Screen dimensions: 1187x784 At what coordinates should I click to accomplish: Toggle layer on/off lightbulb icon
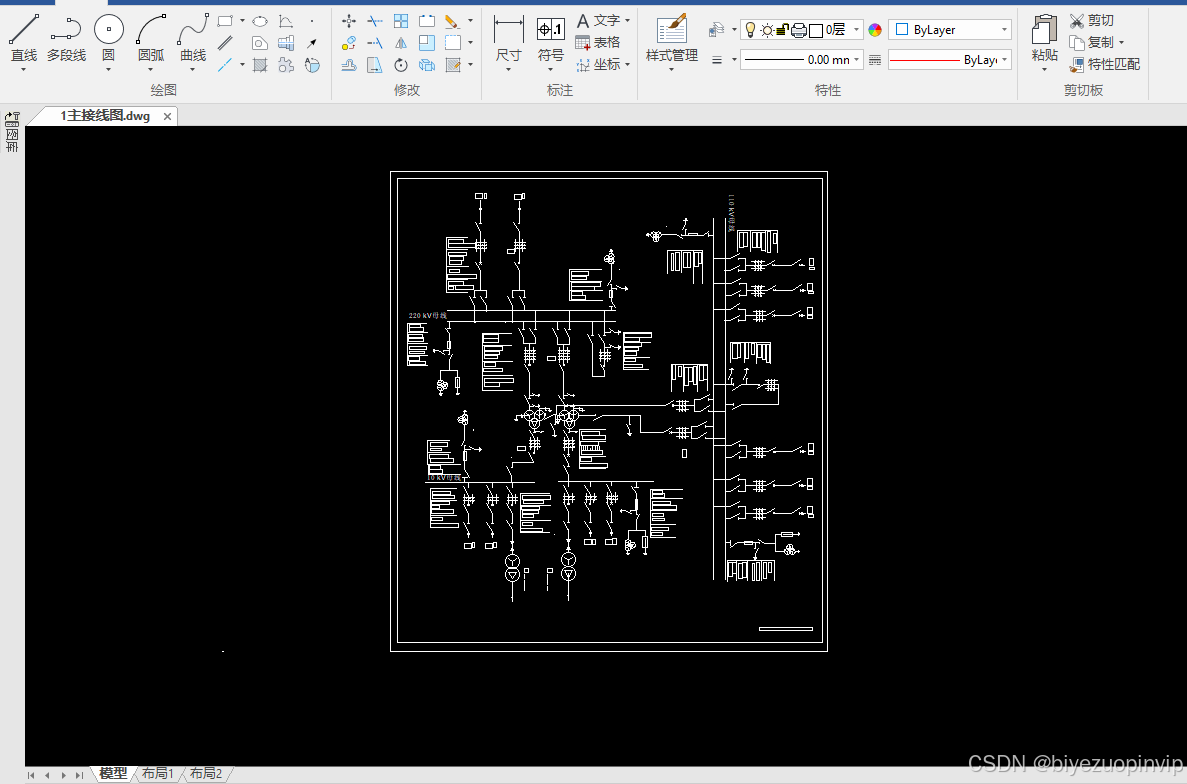tap(749, 30)
